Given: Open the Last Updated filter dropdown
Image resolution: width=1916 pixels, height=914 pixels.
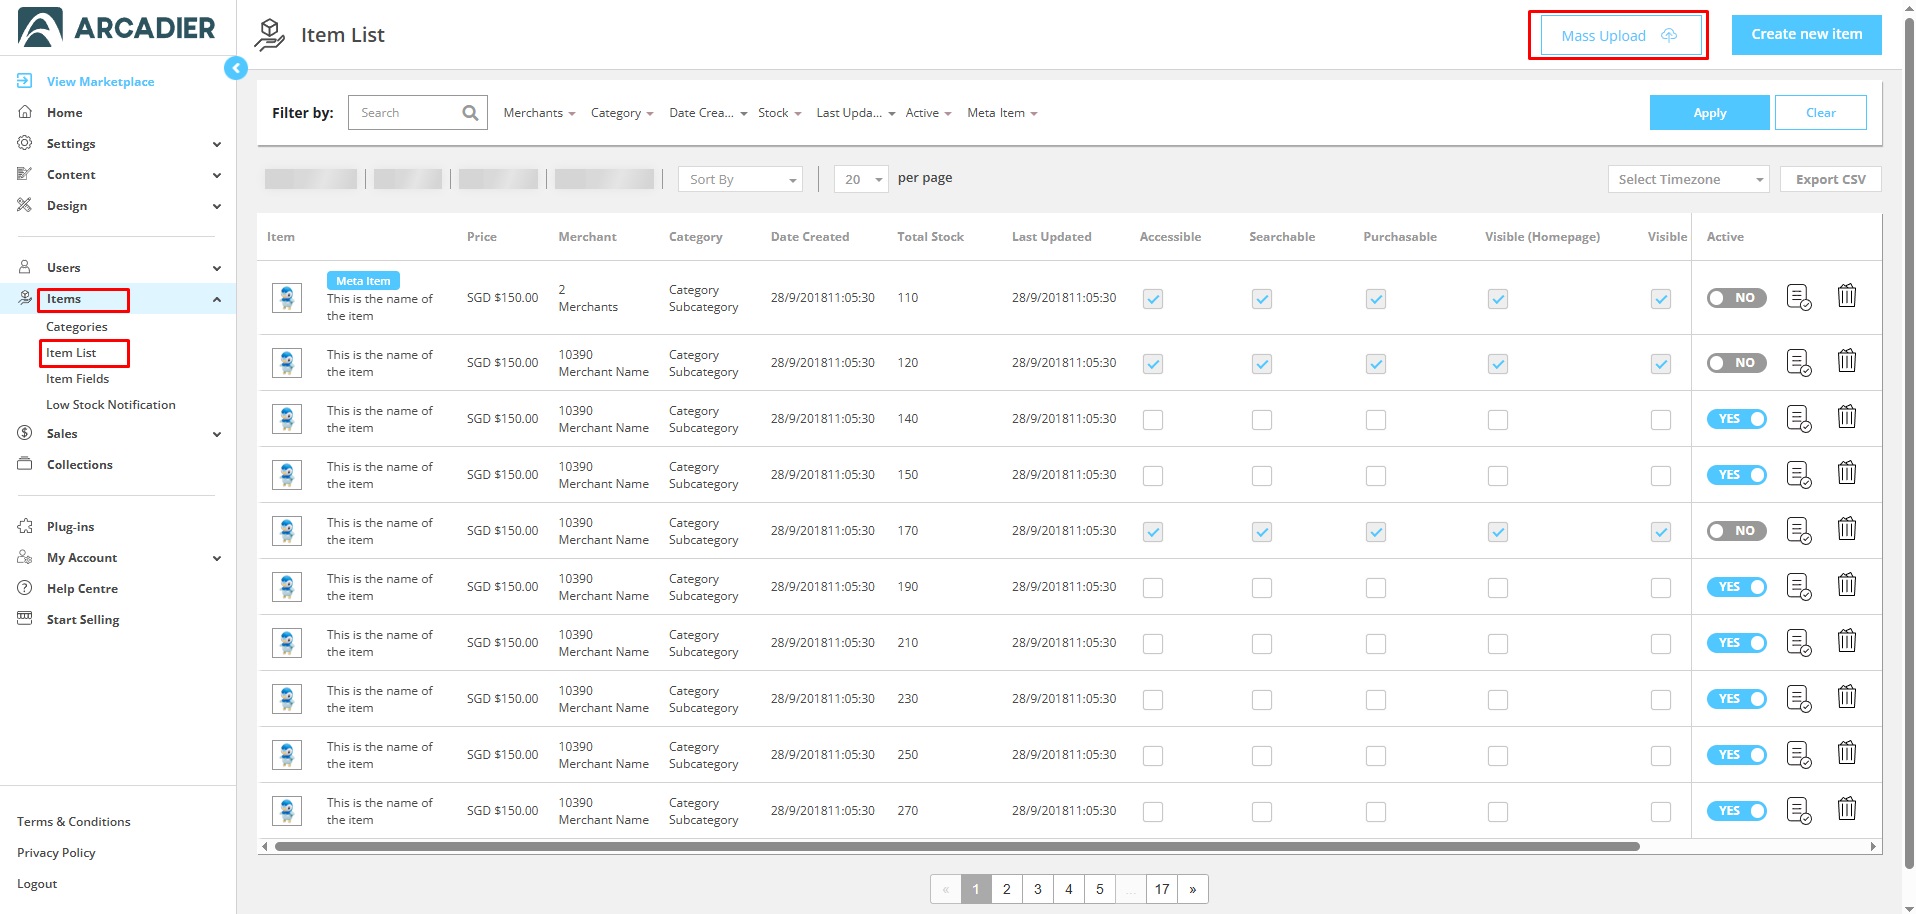Looking at the screenshot, I should tap(855, 113).
